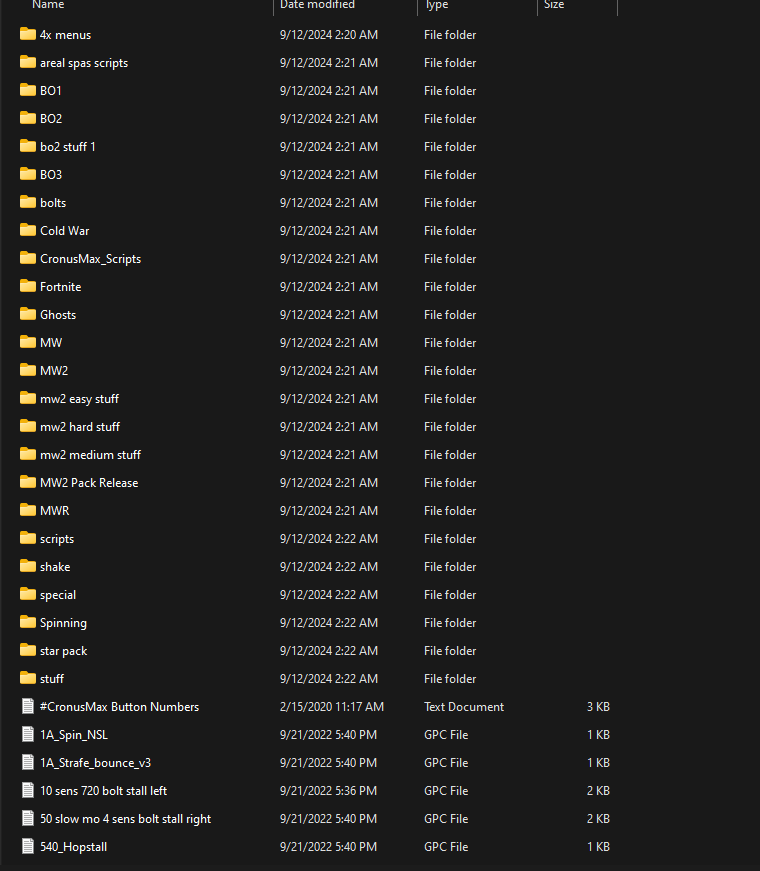
Task: Click the '540_Hopstall' file name
Action: pyautogui.click(x=73, y=847)
